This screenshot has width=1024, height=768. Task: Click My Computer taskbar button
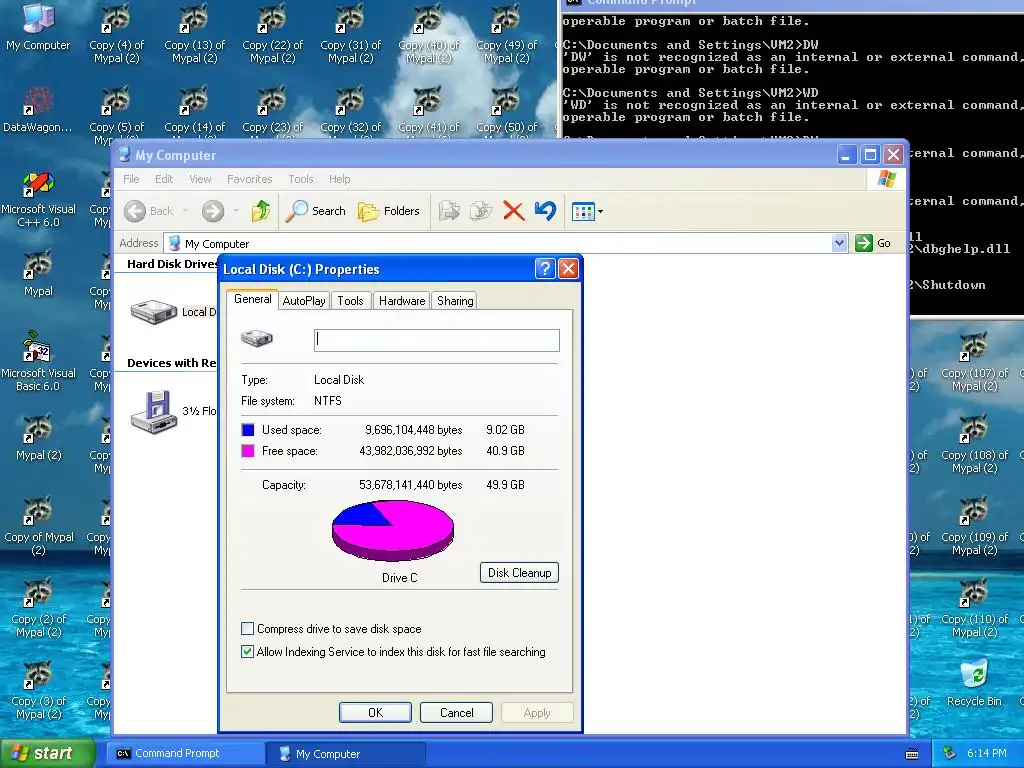click(346, 754)
